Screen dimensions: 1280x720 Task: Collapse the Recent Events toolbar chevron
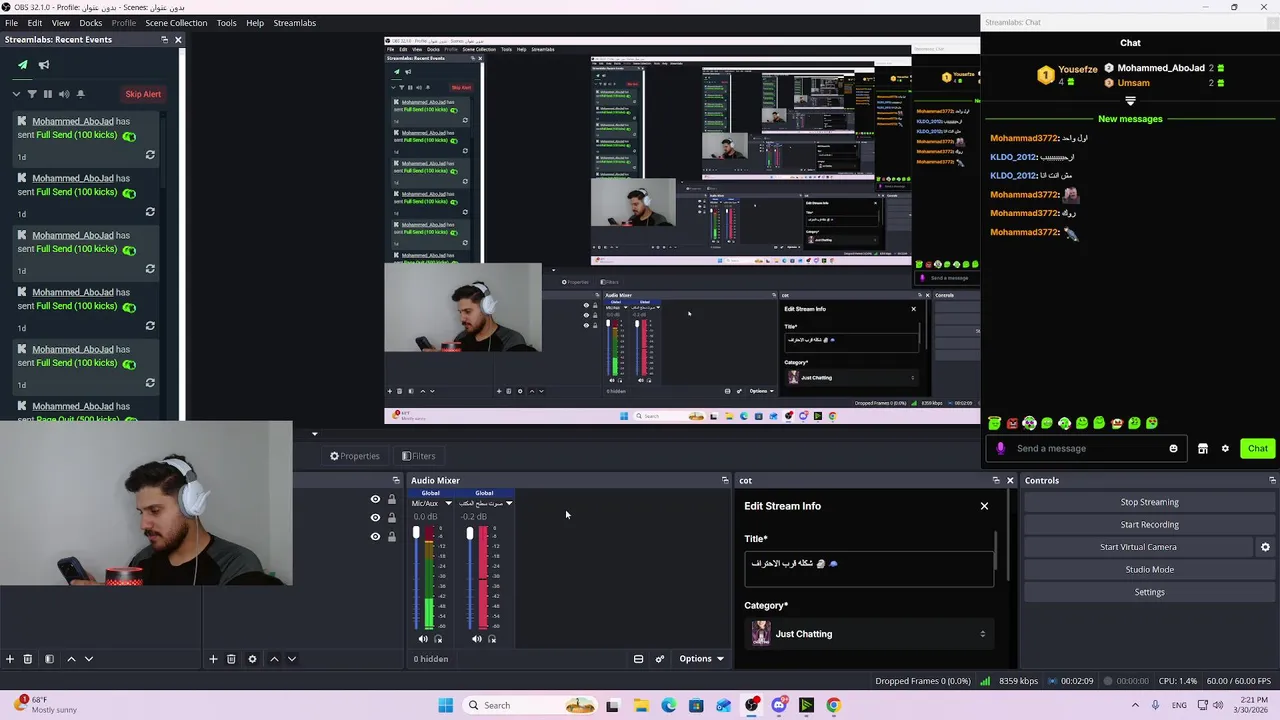tap(16, 94)
